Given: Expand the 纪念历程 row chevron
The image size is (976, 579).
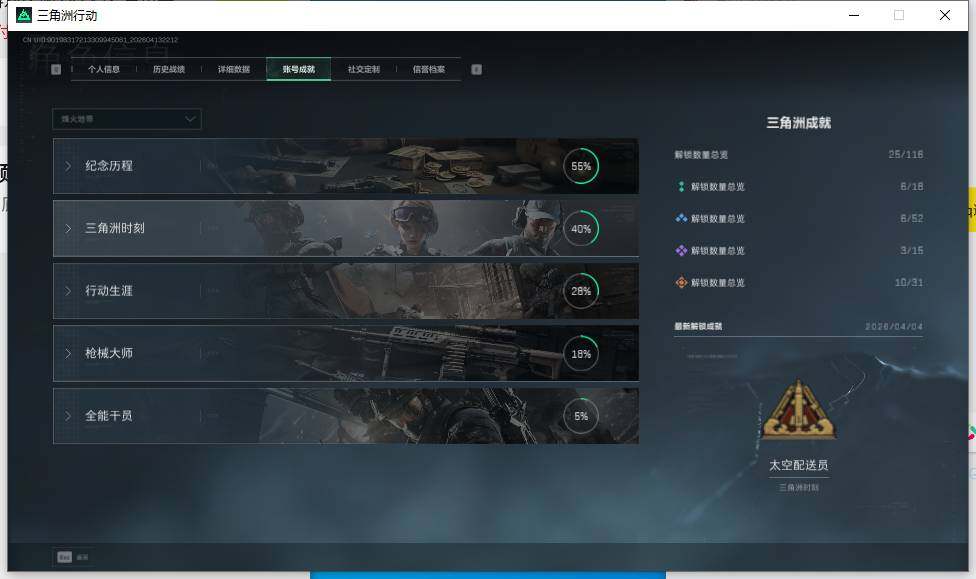Looking at the screenshot, I should (x=68, y=166).
